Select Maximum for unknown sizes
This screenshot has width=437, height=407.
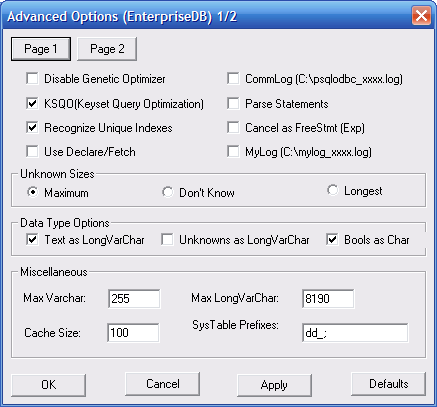pos(33,192)
